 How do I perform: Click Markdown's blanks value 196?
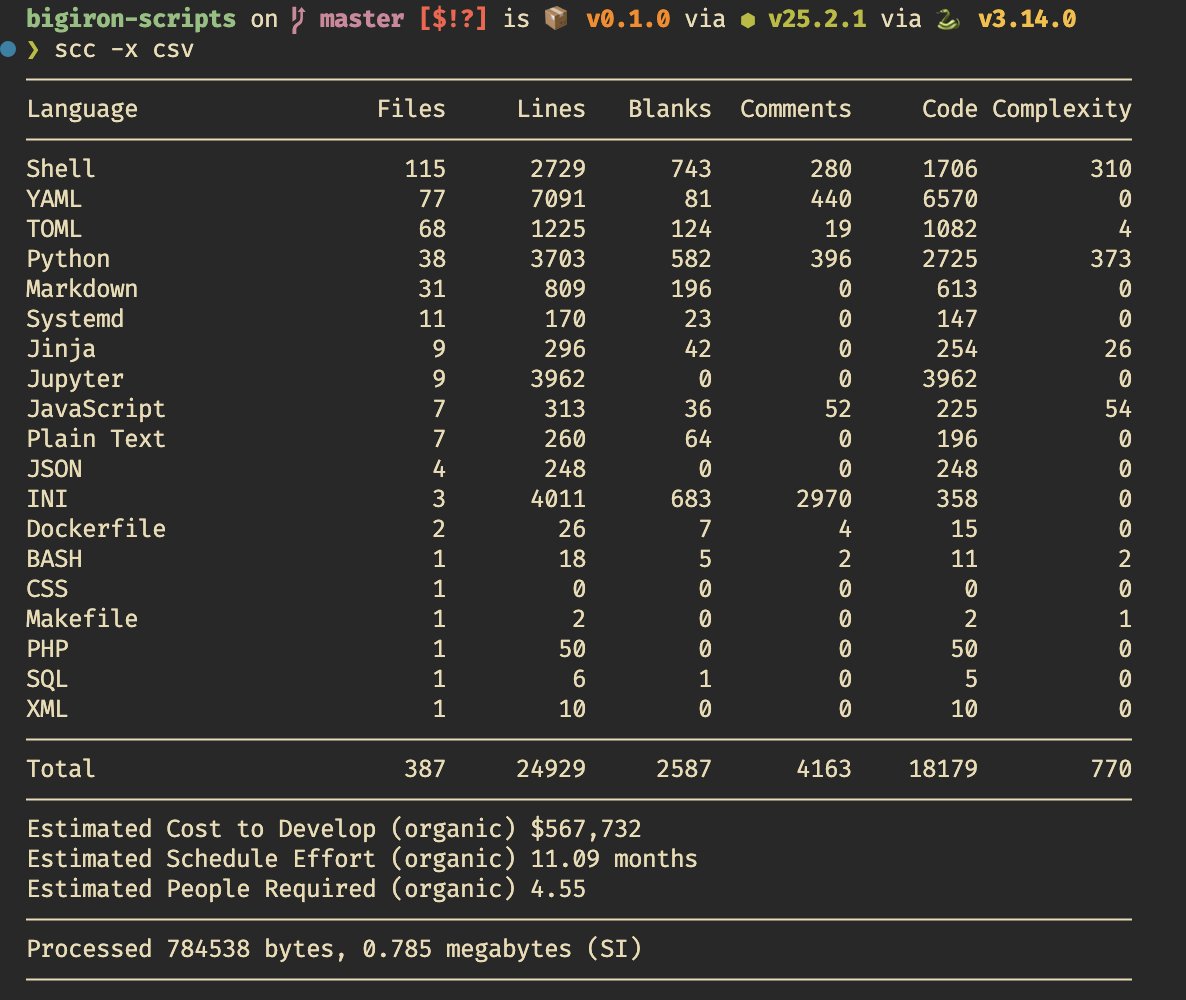coord(691,288)
